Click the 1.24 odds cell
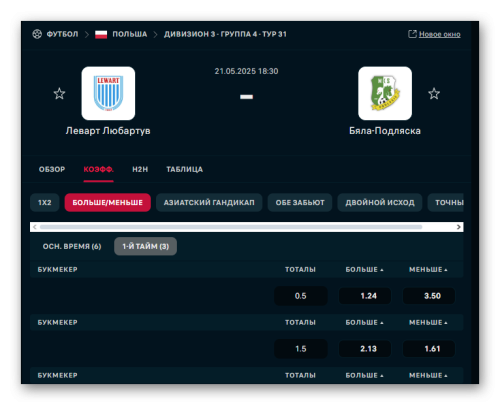Viewport: 500px width, 405px height. coord(365,296)
